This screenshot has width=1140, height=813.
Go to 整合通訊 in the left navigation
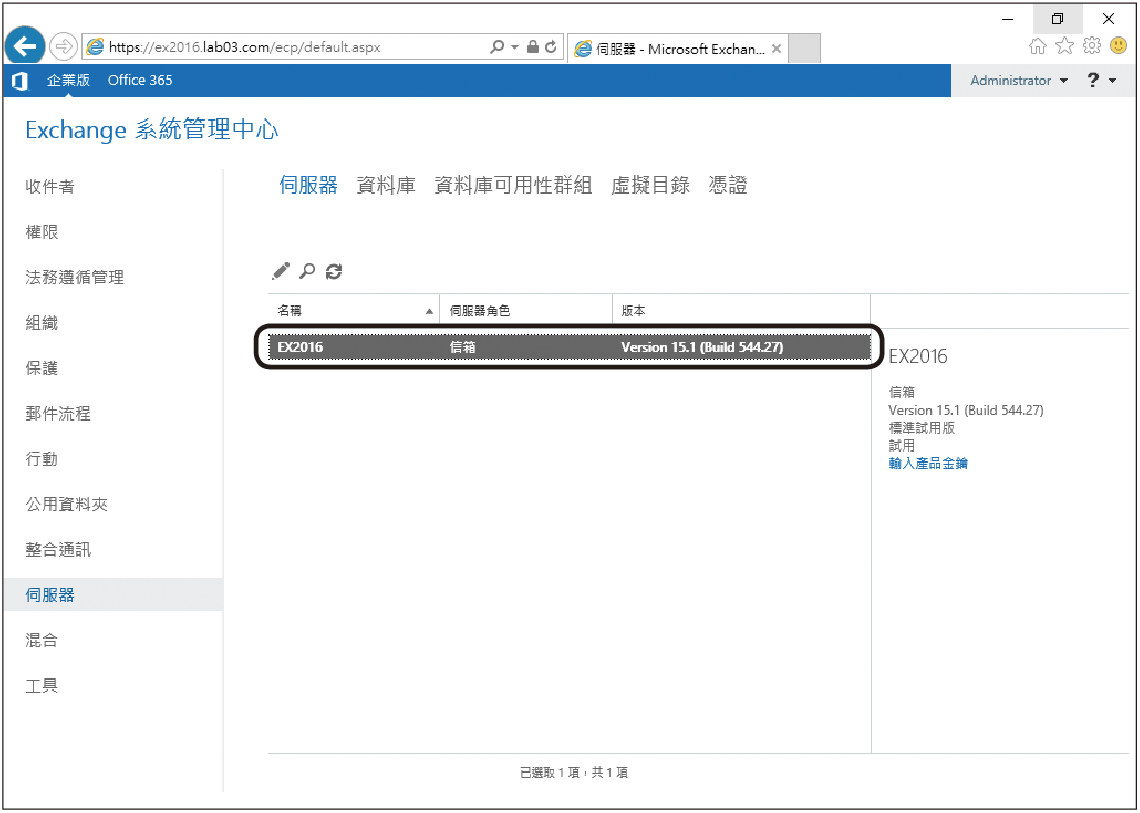(x=58, y=550)
